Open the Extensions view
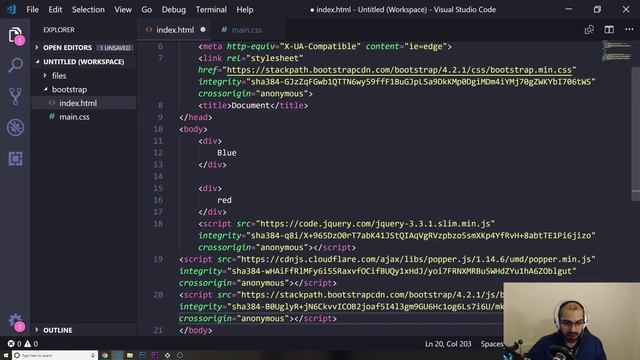The image size is (640, 360). pyautogui.click(x=15, y=158)
